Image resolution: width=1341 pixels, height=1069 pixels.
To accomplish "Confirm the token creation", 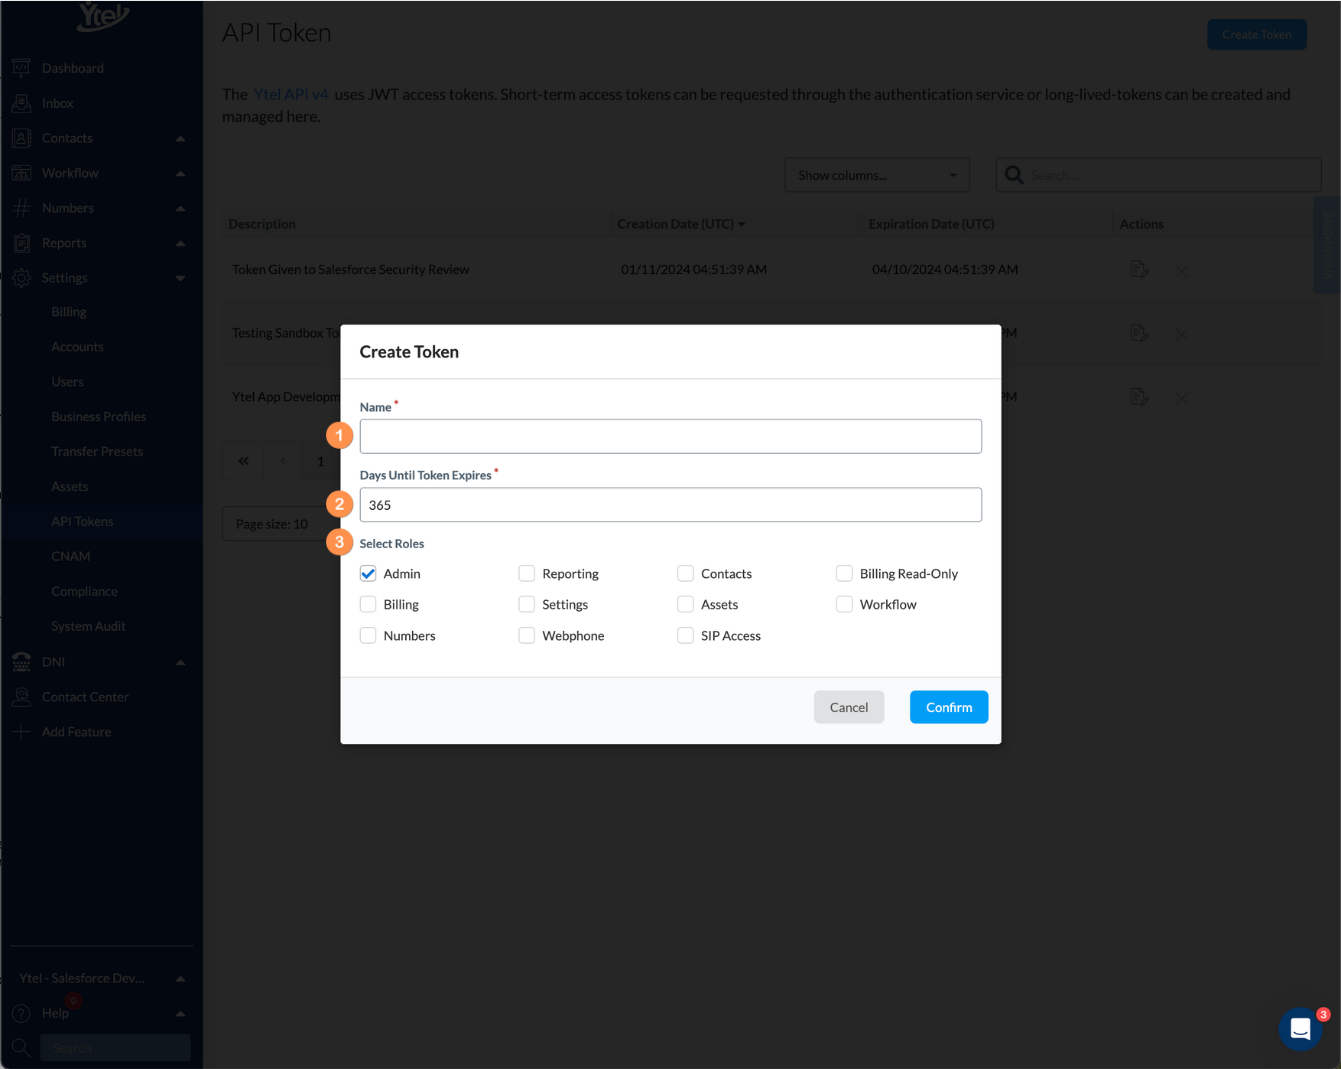I will 949,707.
